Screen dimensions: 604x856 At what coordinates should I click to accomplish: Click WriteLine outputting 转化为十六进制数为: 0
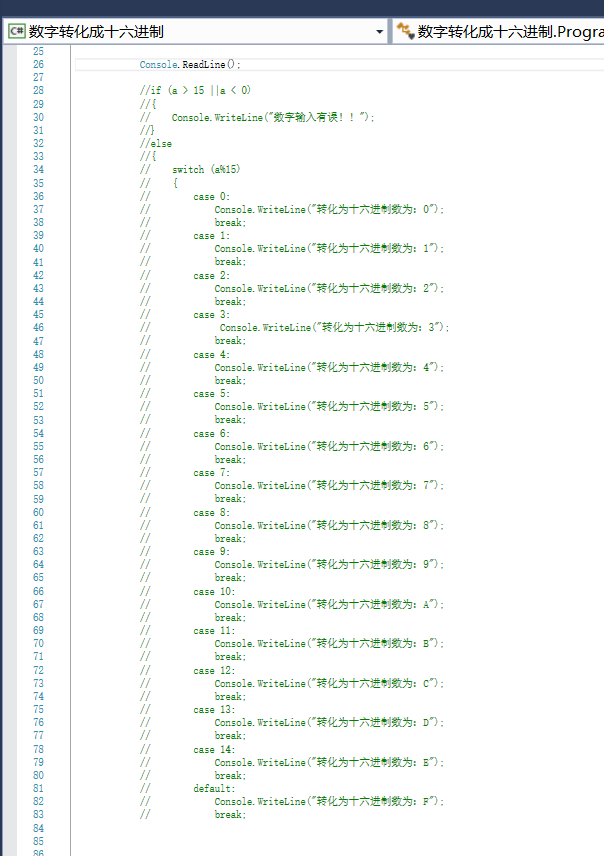click(329, 210)
